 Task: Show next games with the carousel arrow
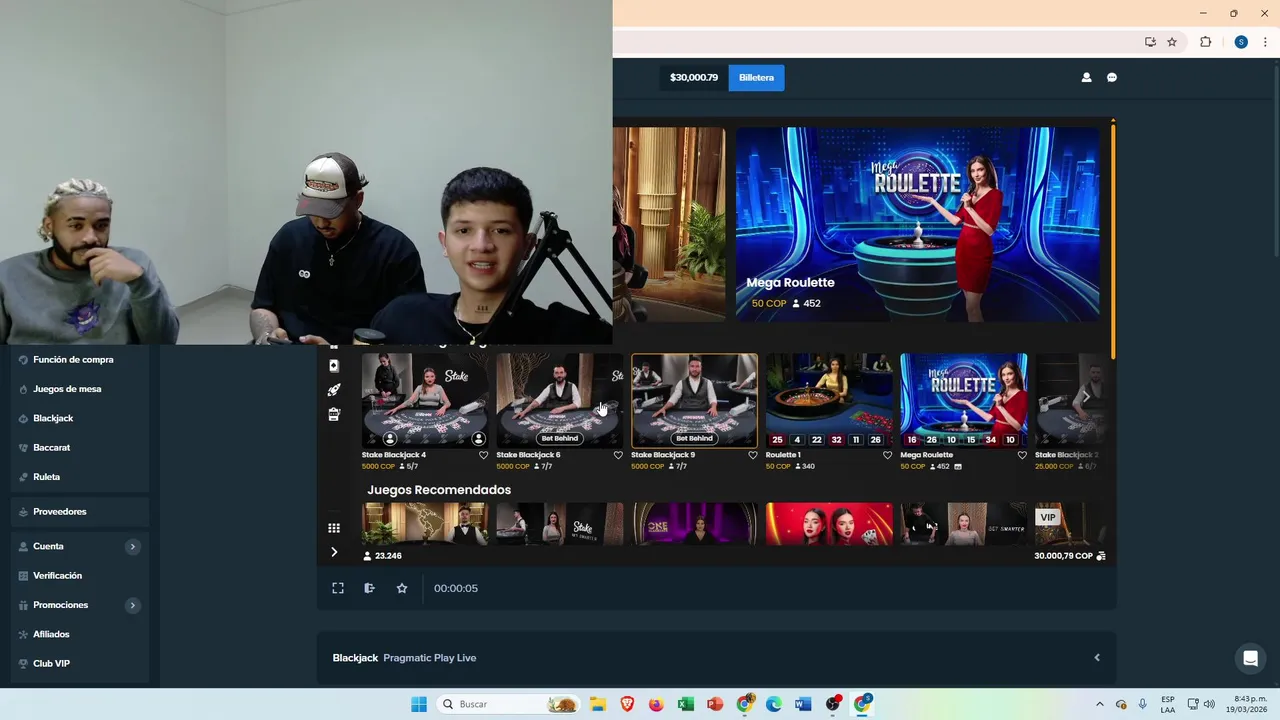point(1086,397)
